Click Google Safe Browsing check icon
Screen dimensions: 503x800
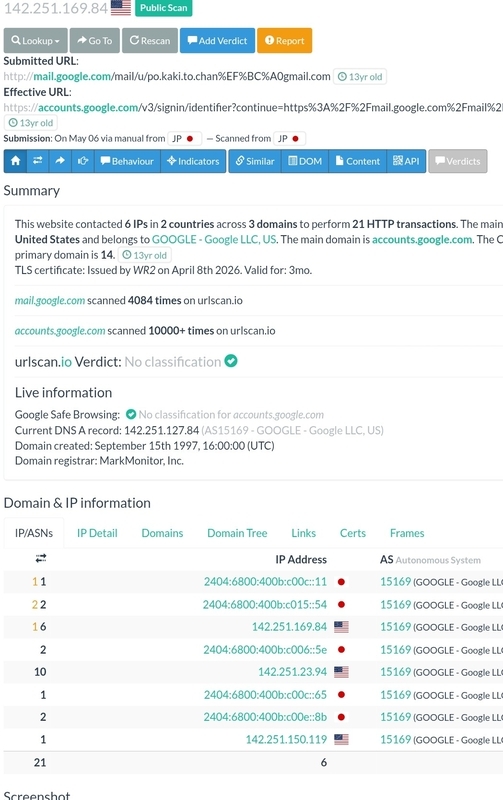pyautogui.click(x=131, y=414)
